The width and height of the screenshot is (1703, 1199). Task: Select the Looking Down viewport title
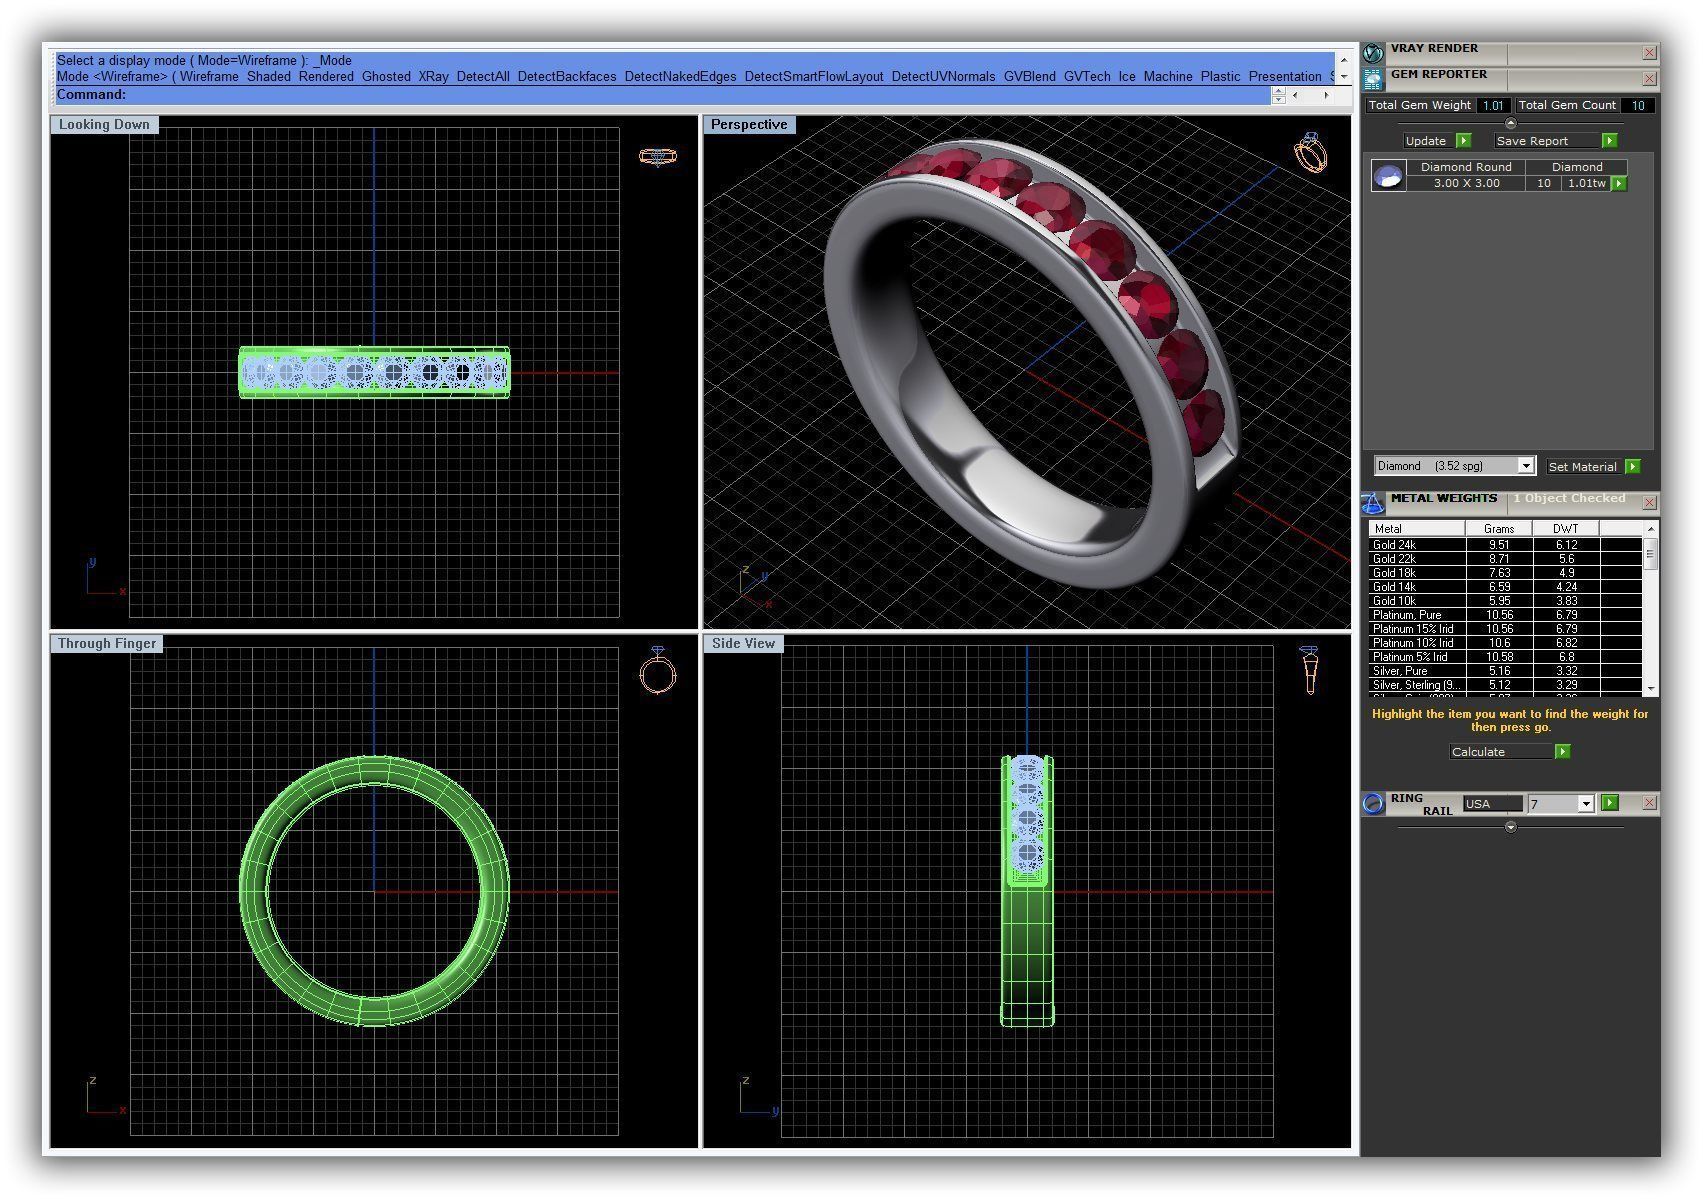click(104, 125)
